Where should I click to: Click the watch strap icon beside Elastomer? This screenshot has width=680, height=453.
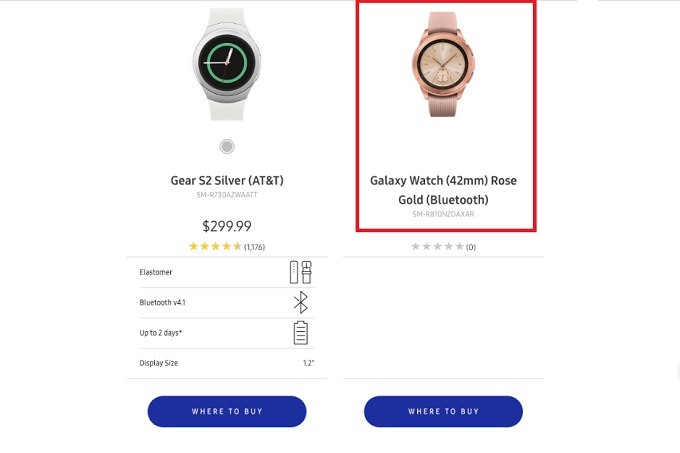[x=301, y=272]
